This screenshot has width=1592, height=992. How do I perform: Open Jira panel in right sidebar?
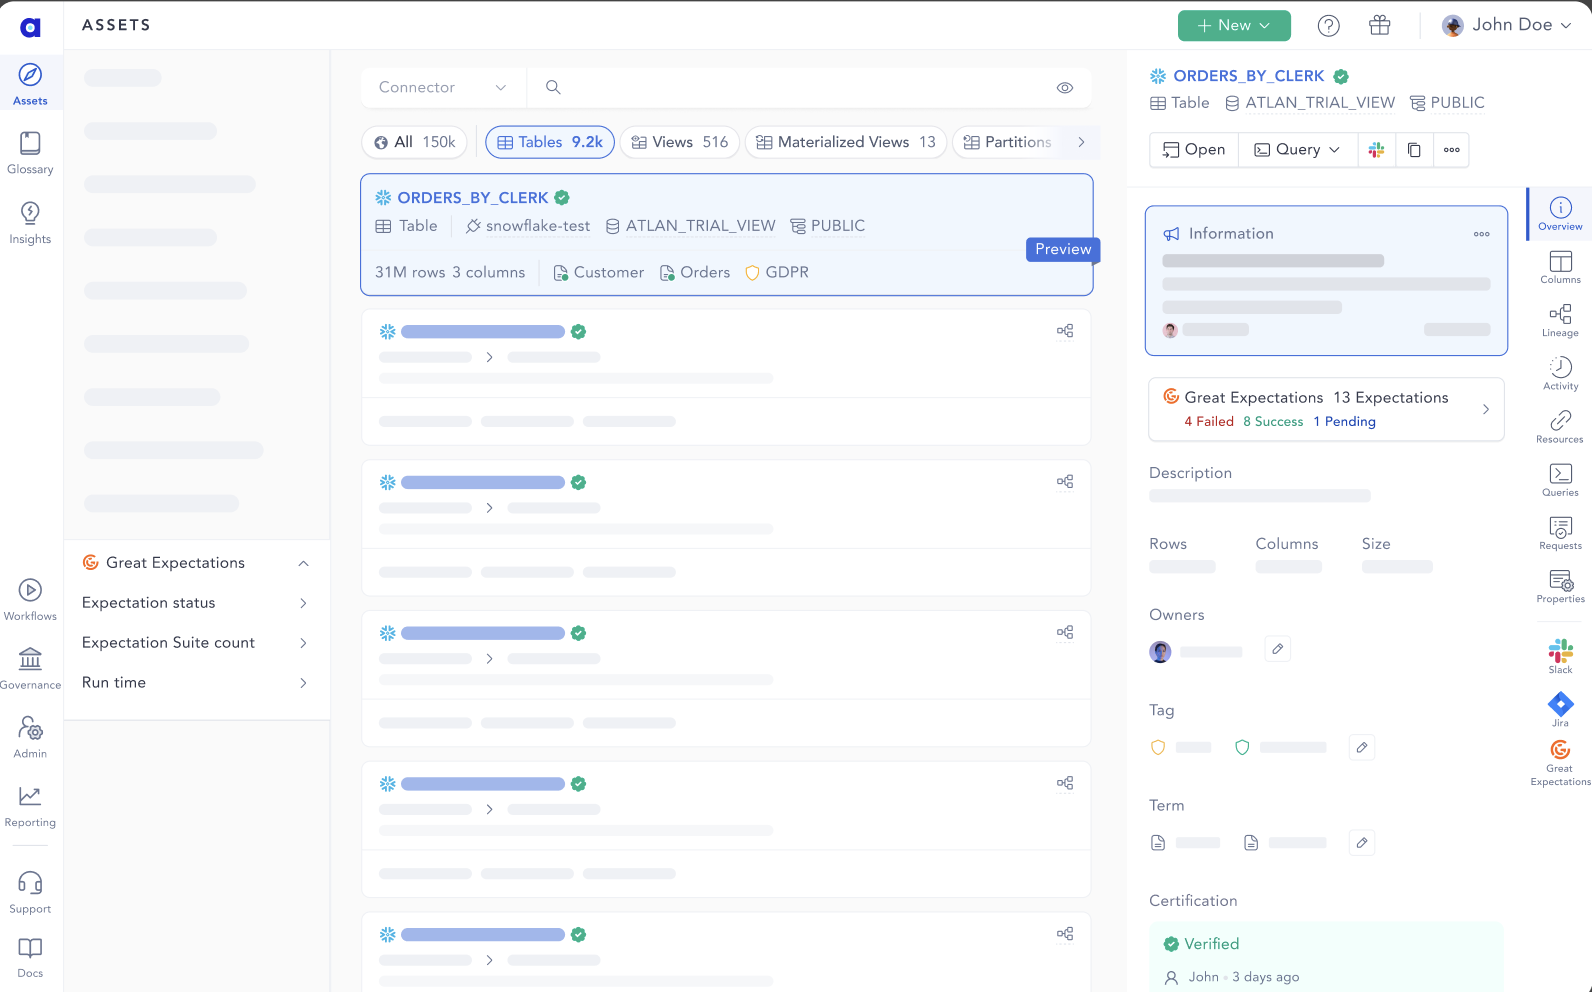pos(1560,709)
